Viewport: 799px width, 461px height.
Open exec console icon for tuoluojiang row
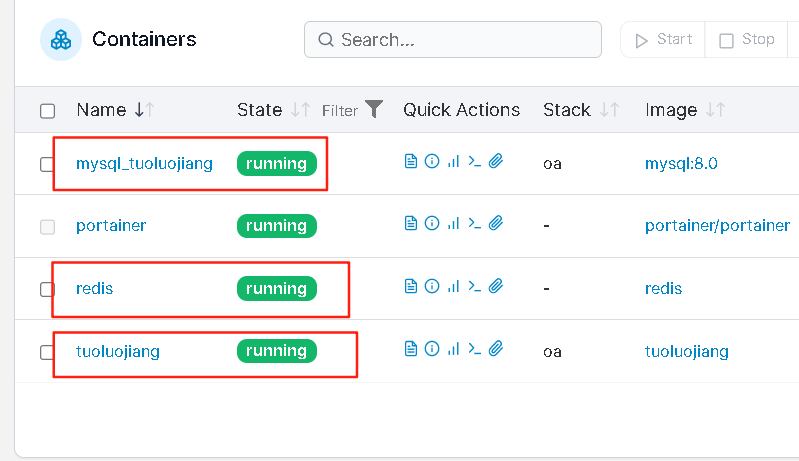(x=474, y=349)
